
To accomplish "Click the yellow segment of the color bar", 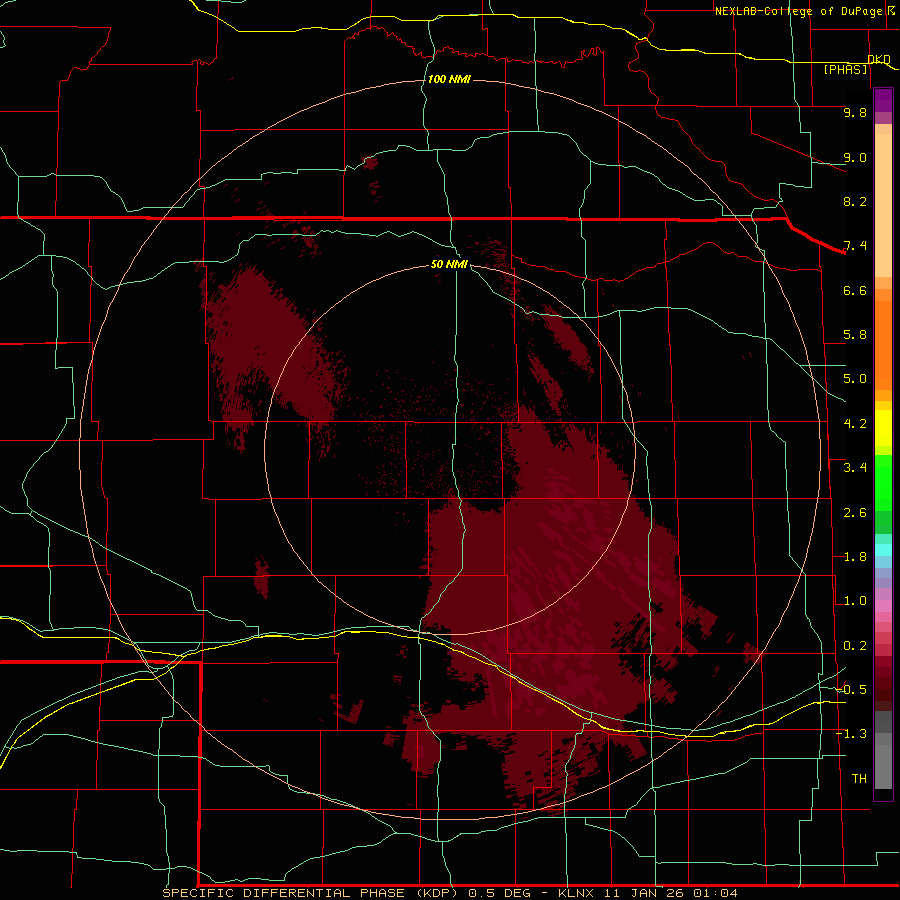I will point(883,428).
